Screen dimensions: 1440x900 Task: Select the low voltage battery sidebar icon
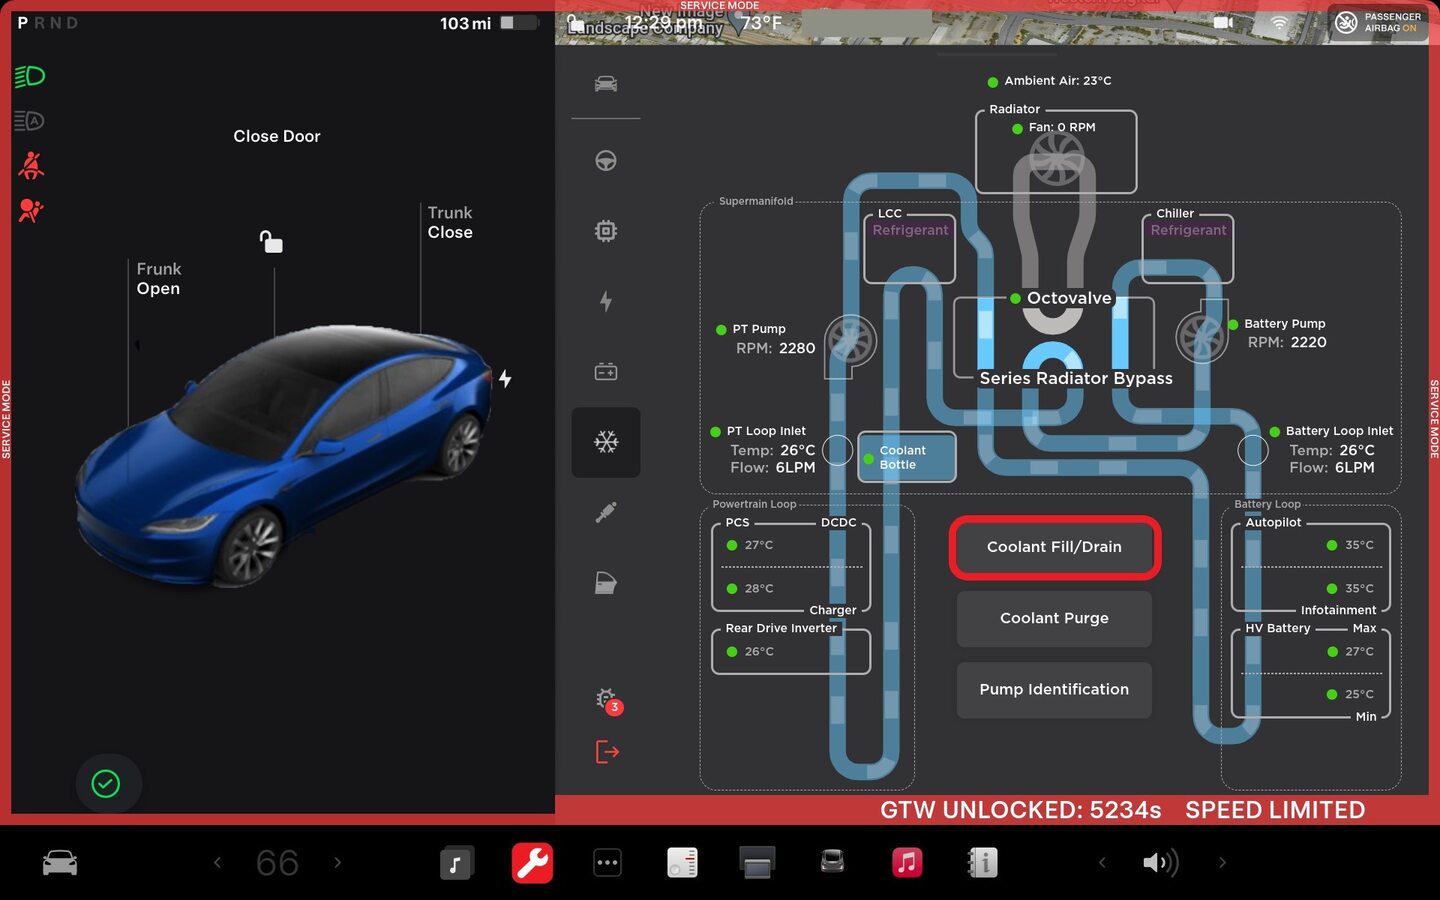[x=606, y=372]
